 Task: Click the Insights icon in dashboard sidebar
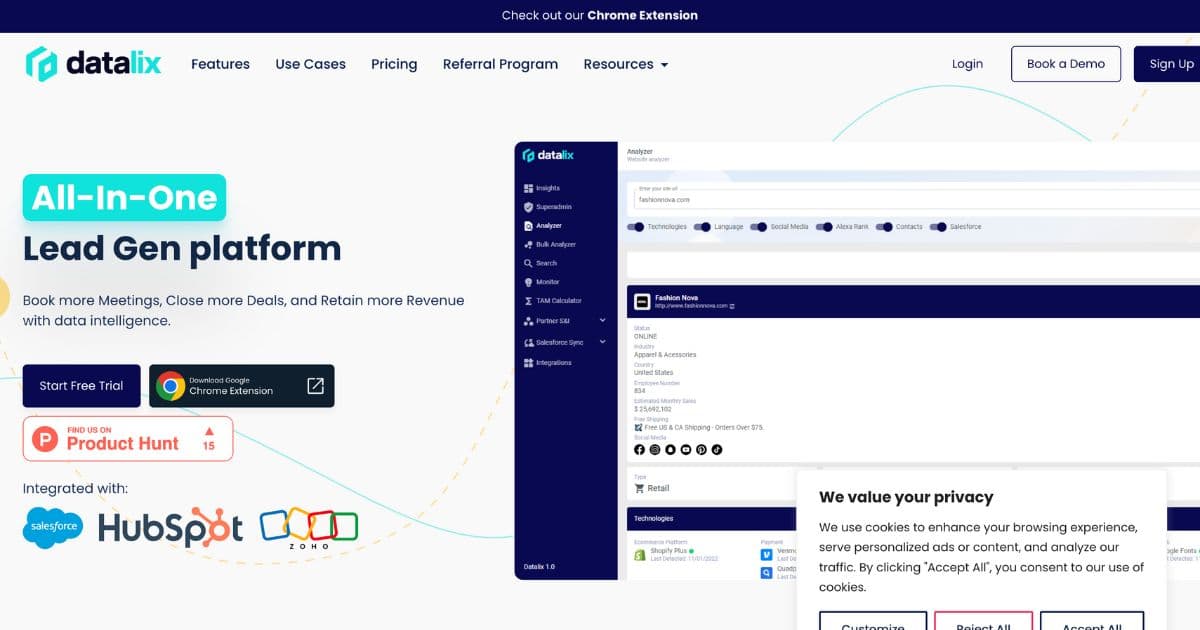click(529, 188)
